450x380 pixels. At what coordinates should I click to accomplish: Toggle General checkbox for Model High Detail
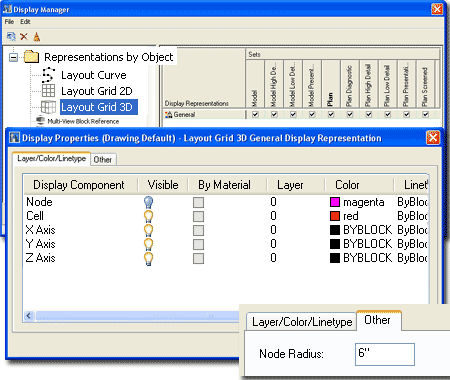274,114
